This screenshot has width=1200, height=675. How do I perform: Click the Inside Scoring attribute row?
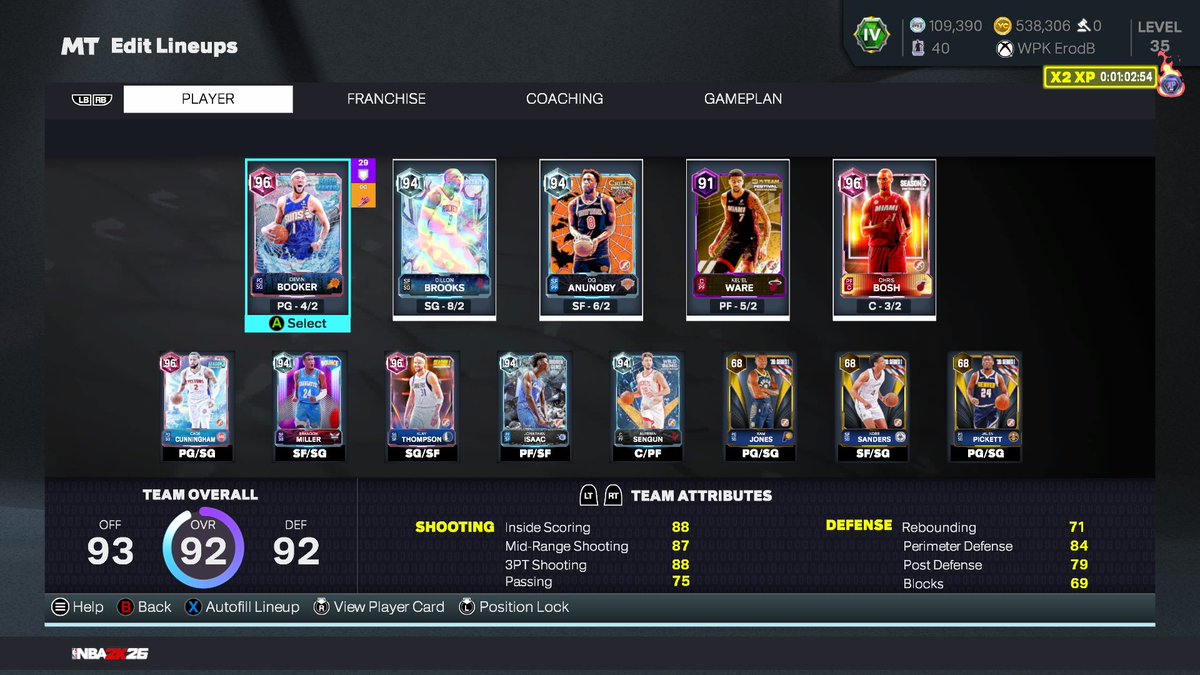pos(596,527)
